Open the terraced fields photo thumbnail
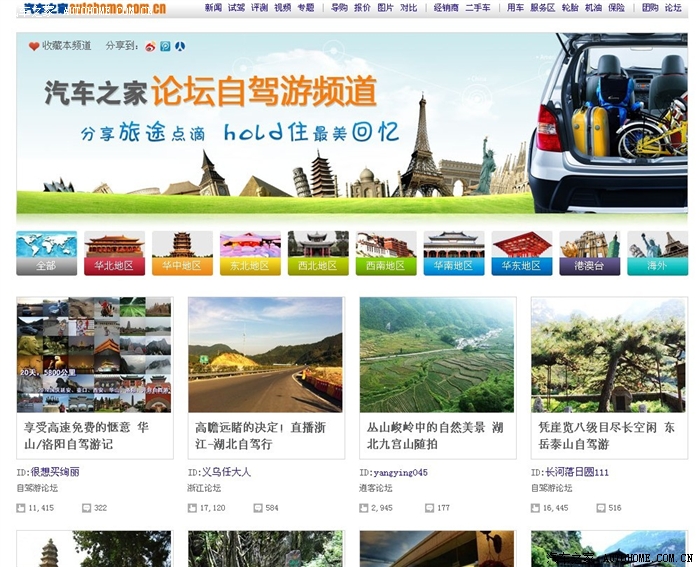700x567 pixels. click(x=437, y=354)
